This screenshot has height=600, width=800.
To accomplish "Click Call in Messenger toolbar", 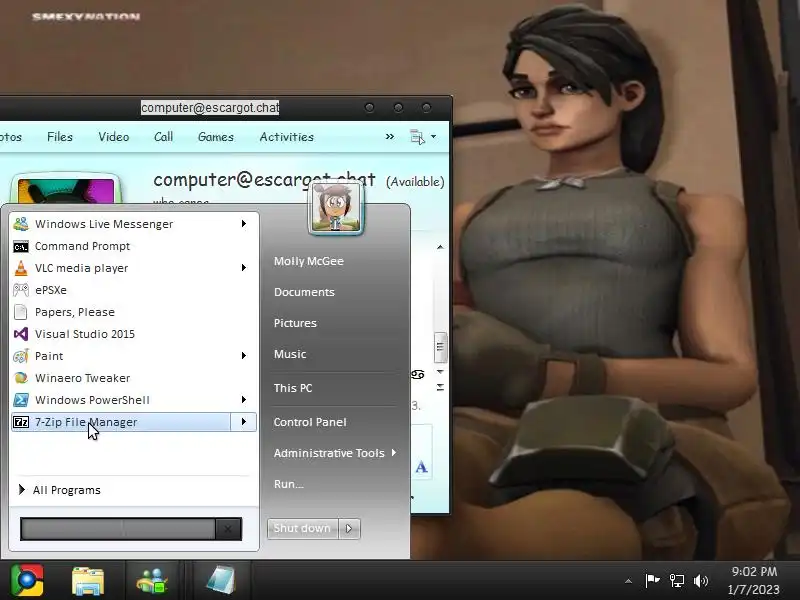I will tap(163, 137).
